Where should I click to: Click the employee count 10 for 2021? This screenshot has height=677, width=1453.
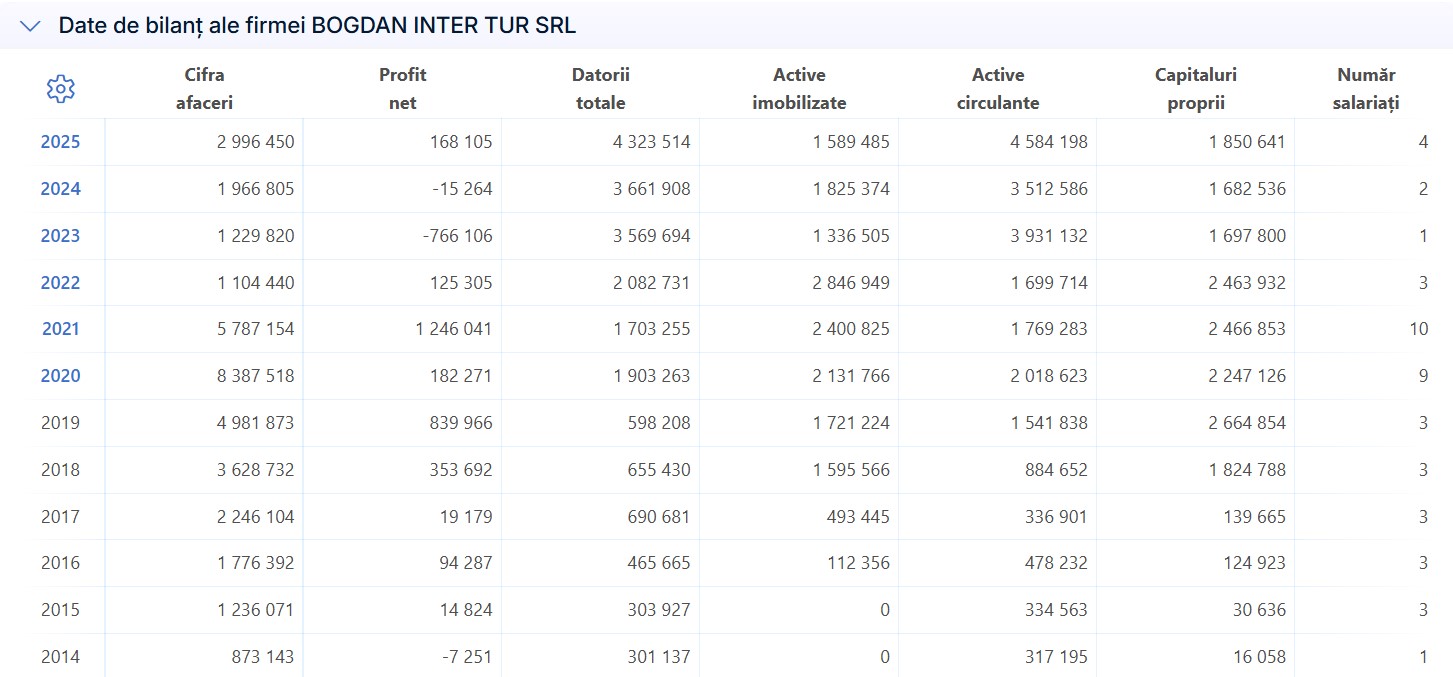[x=1419, y=329]
